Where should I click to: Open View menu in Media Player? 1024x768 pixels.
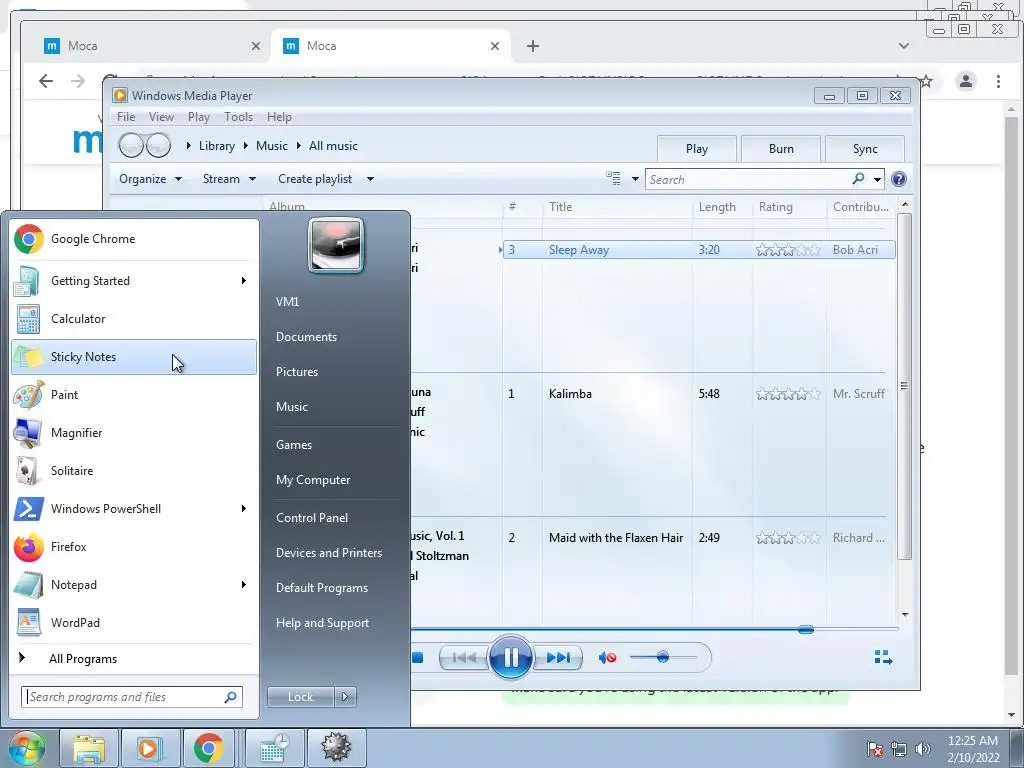tap(161, 117)
